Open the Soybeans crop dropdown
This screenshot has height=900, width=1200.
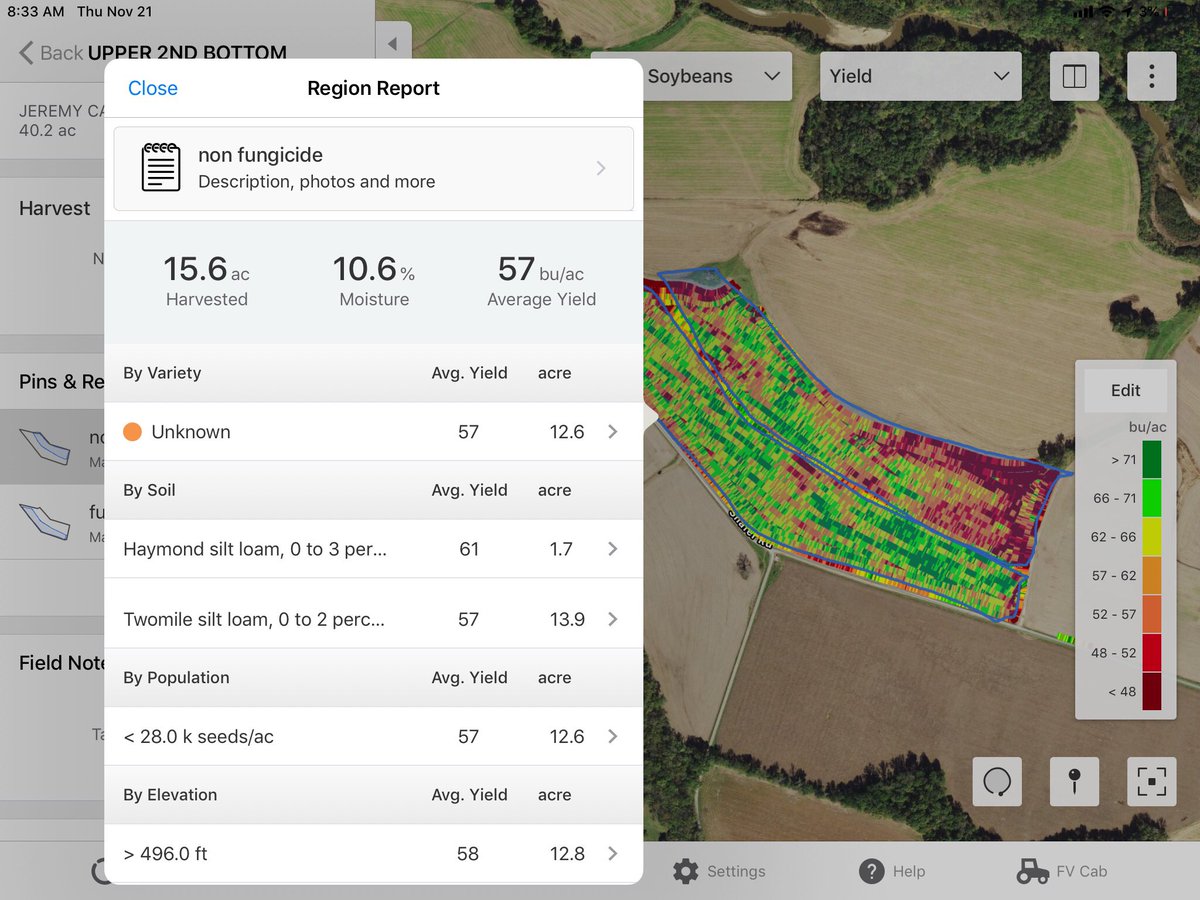coord(710,76)
